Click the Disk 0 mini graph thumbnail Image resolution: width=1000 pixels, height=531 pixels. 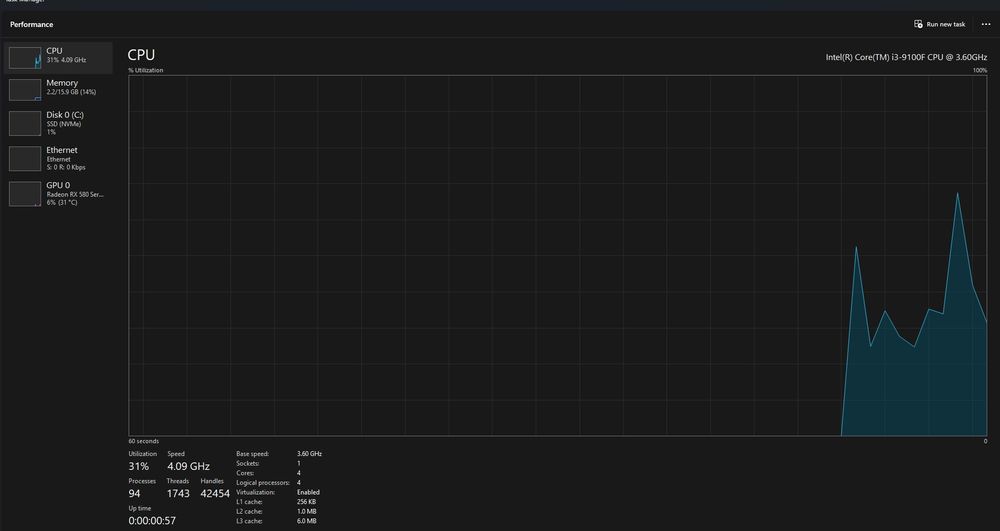pyautogui.click(x=25, y=124)
